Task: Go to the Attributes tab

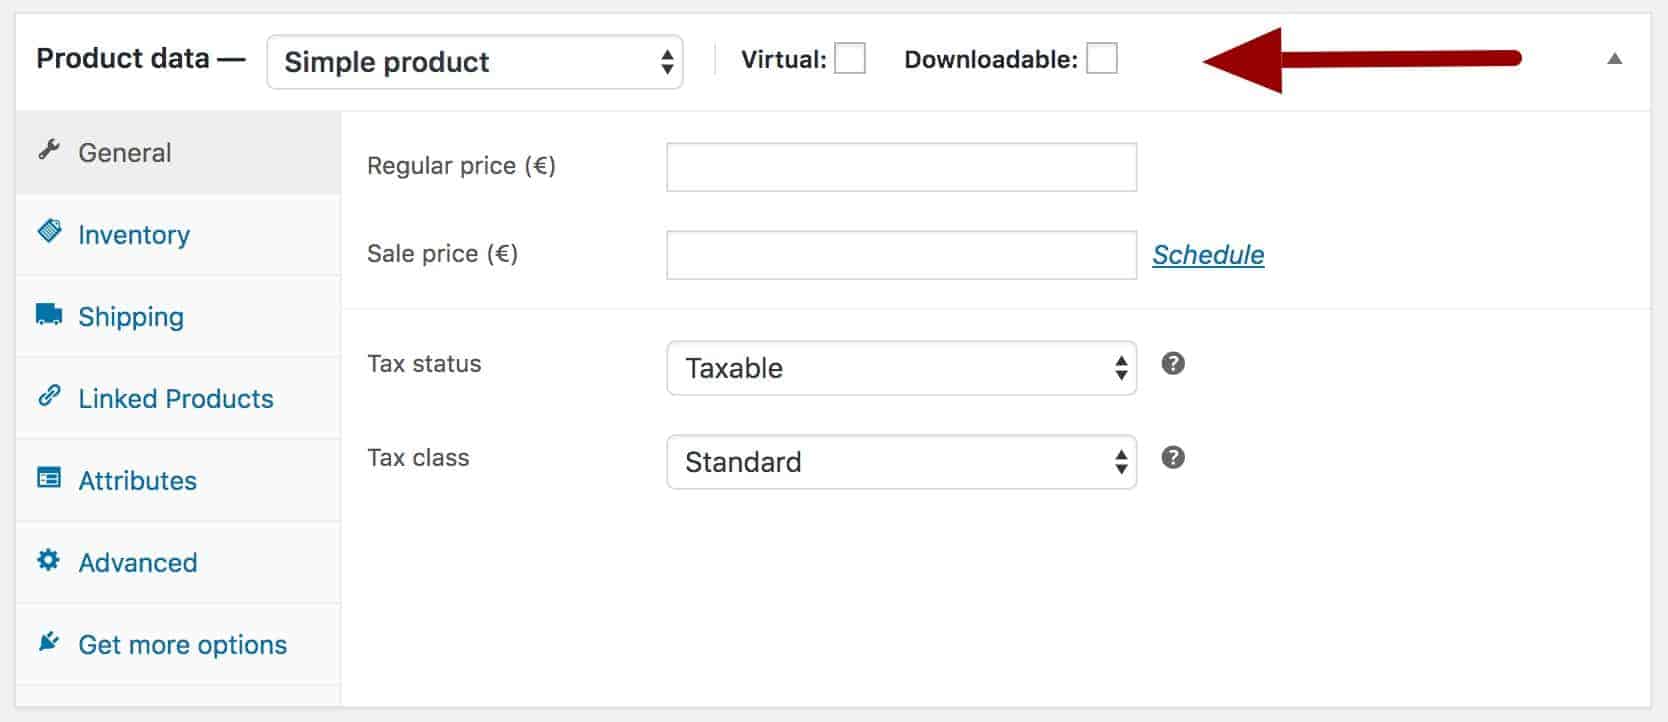Action: click(x=178, y=481)
